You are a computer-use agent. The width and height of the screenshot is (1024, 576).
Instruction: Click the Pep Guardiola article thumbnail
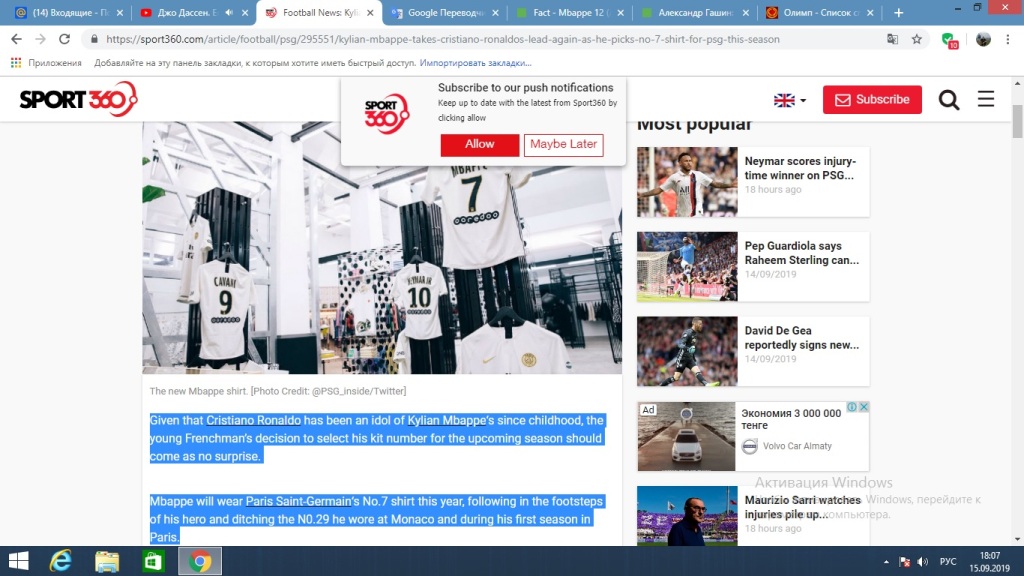click(x=687, y=266)
